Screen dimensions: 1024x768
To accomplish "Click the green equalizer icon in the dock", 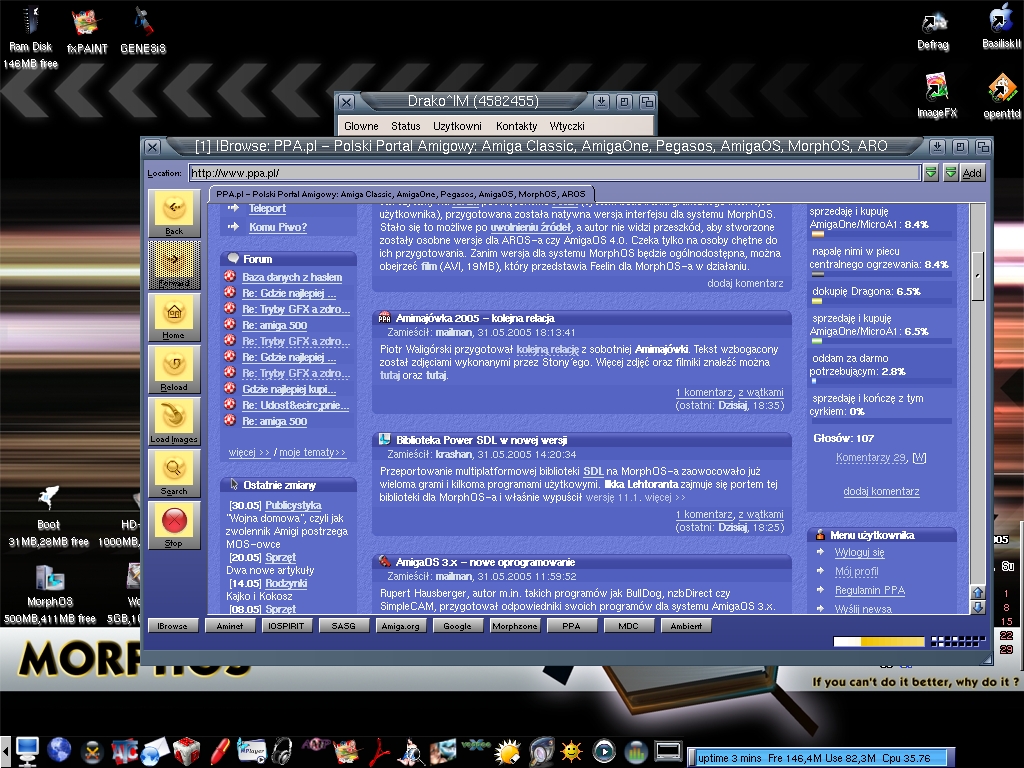I will click(635, 752).
